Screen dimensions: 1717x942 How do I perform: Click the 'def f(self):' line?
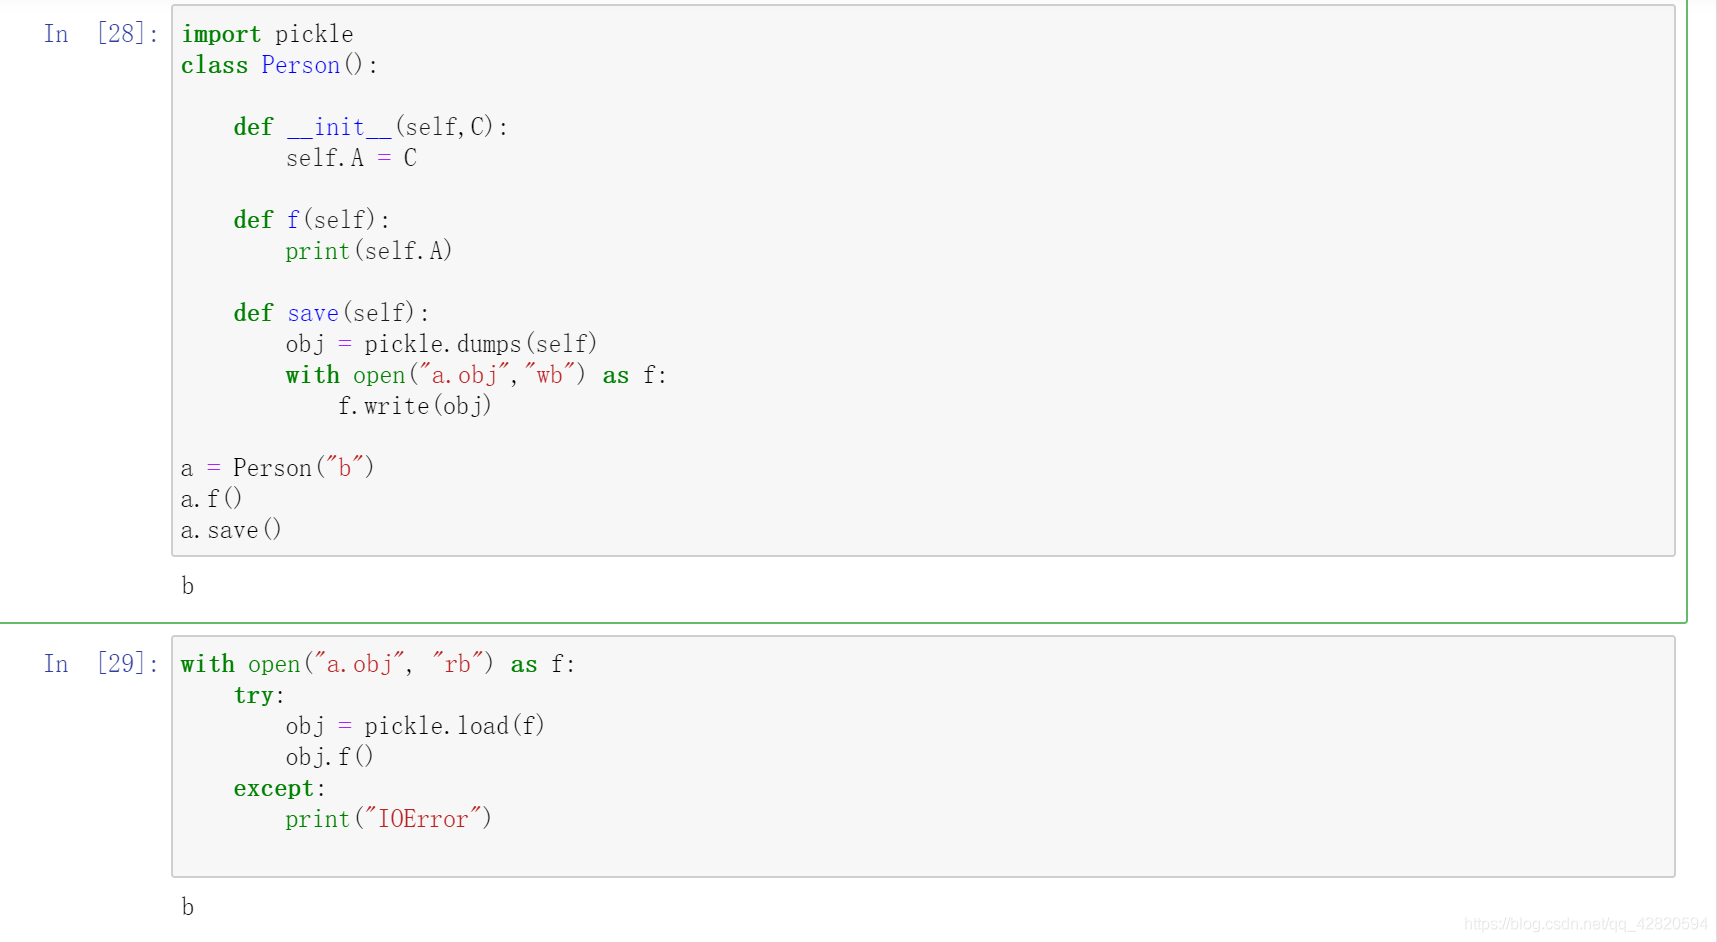click(311, 220)
